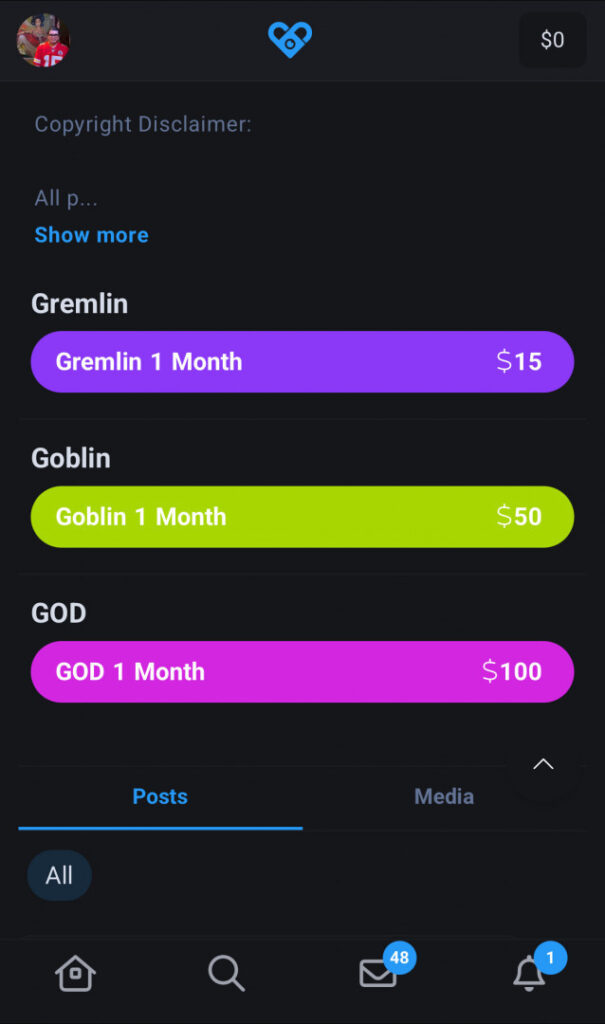Open the home feed icon

click(75, 972)
